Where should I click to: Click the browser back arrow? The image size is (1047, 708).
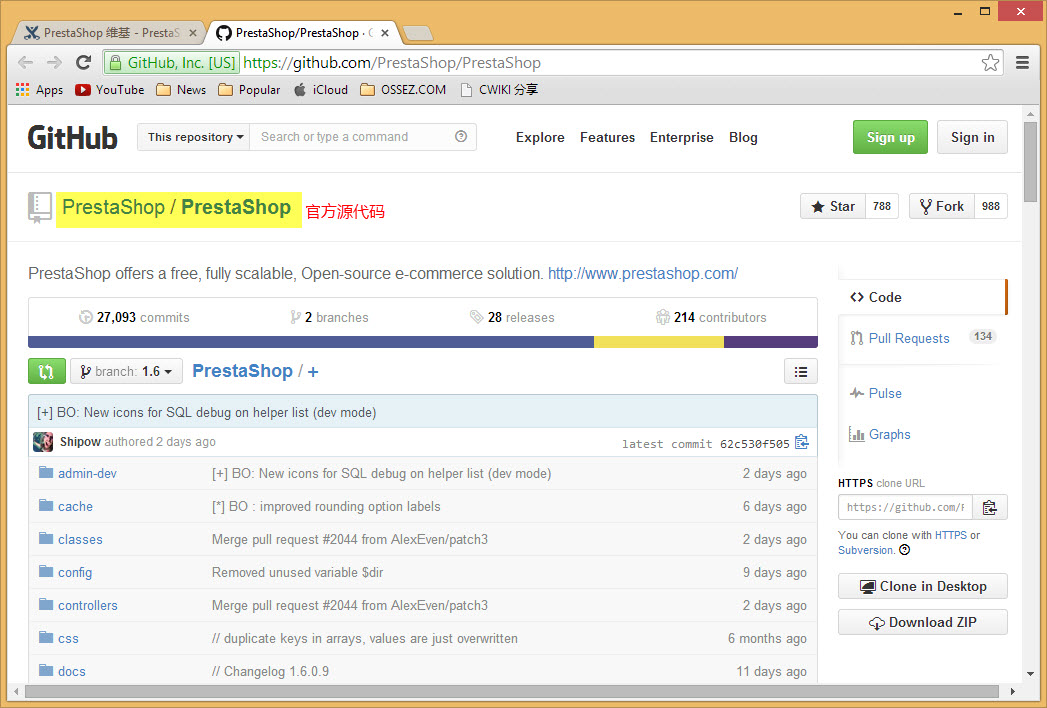(x=25, y=63)
